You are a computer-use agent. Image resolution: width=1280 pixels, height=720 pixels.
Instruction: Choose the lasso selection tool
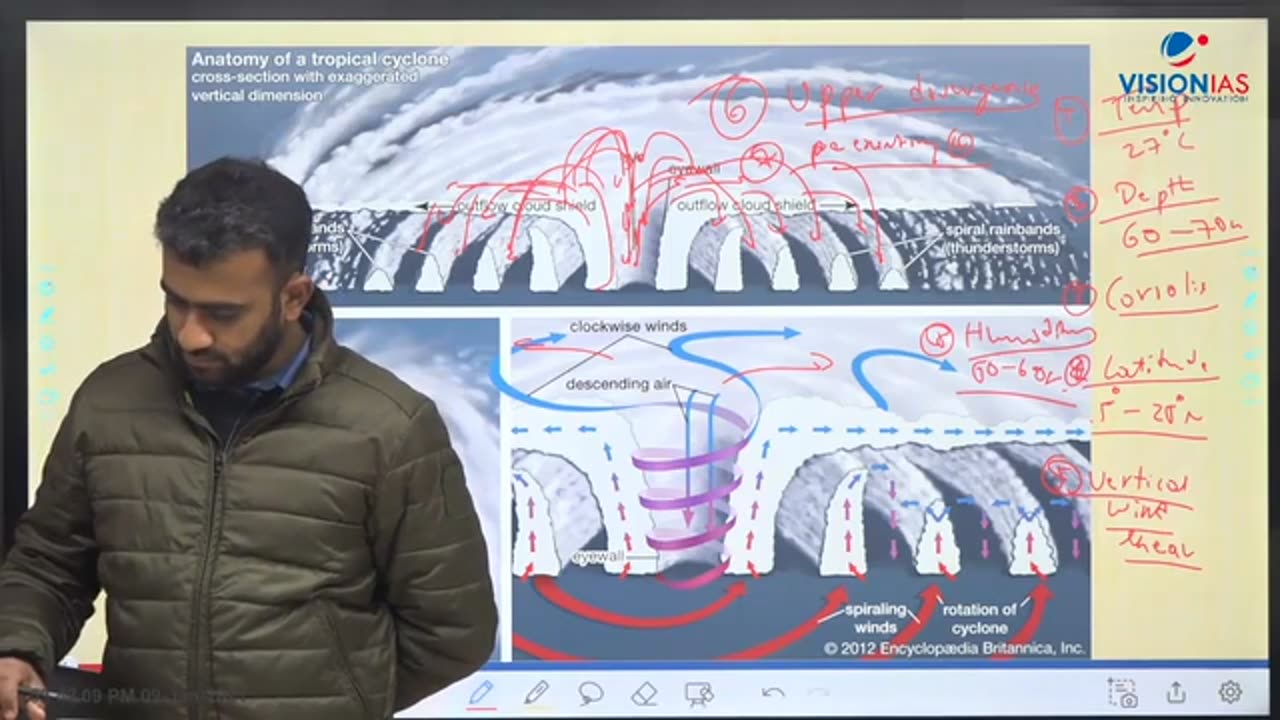click(591, 692)
